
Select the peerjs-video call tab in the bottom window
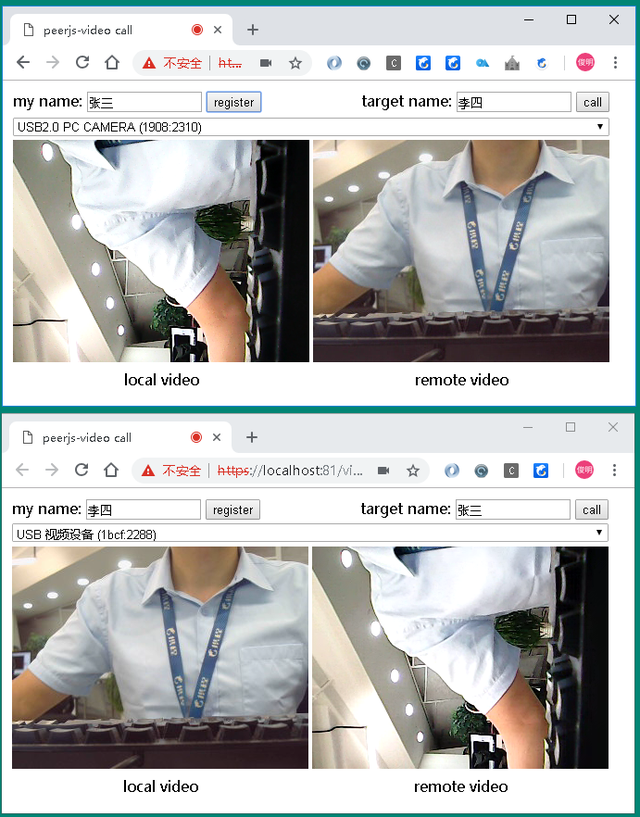coord(100,437)
